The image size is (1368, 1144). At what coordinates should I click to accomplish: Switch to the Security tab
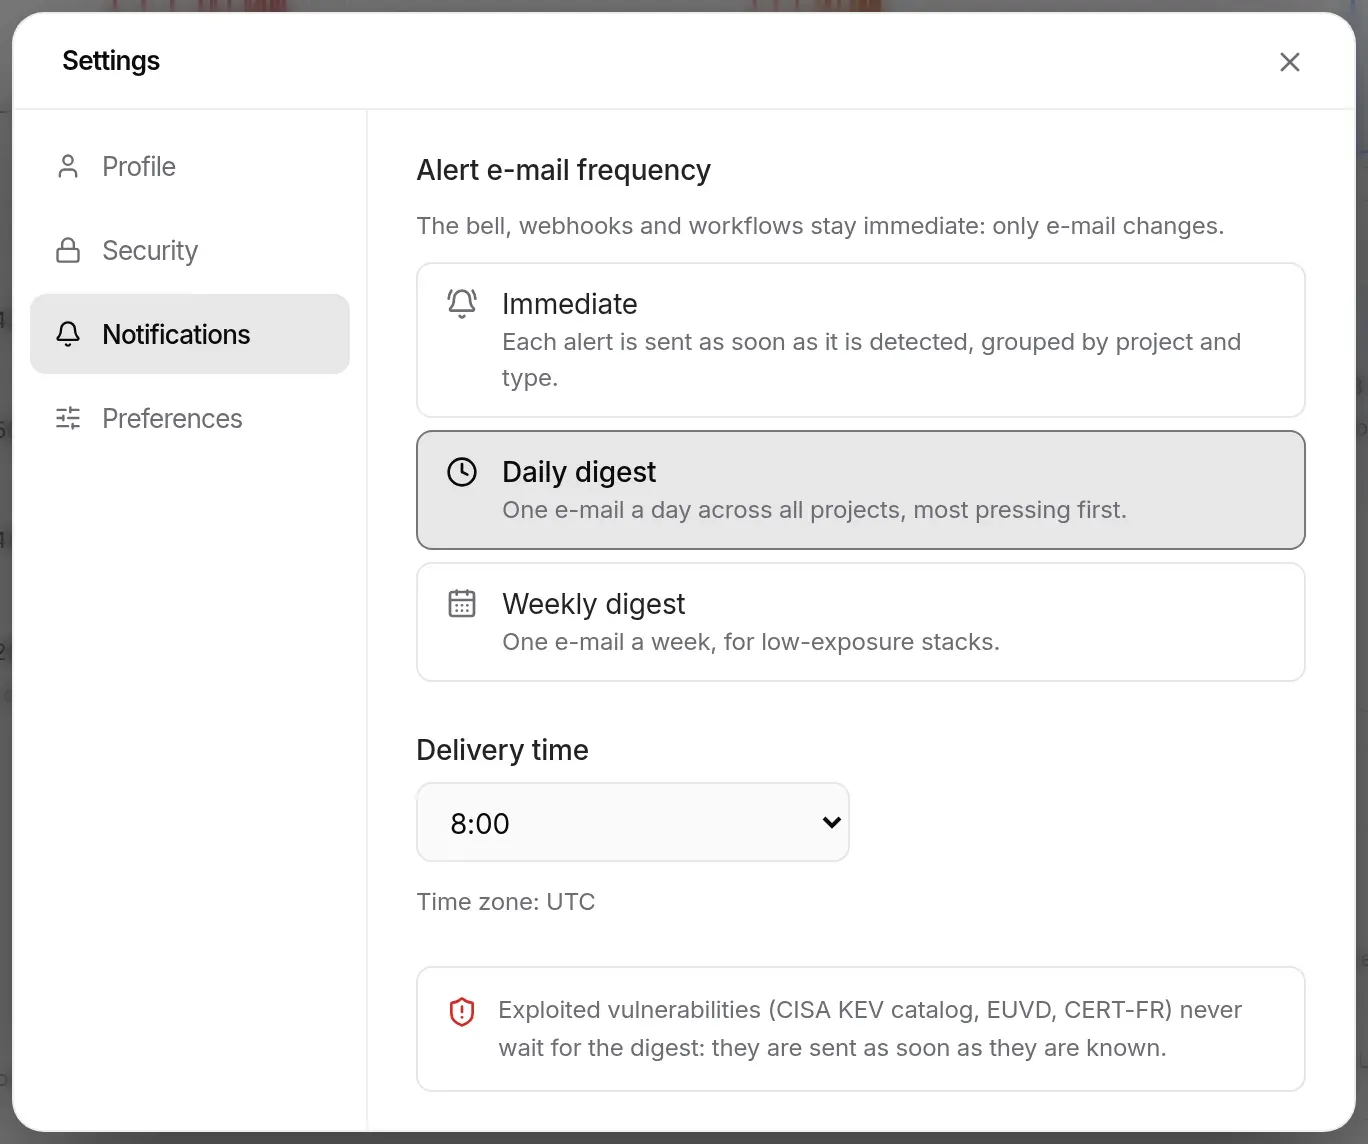(190, 250)
